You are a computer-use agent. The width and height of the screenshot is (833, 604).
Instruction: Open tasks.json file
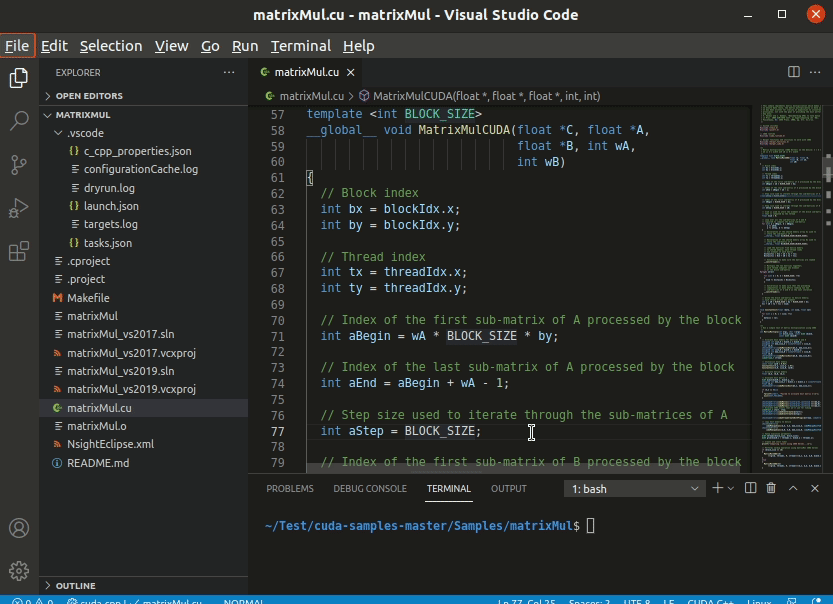coord(143,243)
